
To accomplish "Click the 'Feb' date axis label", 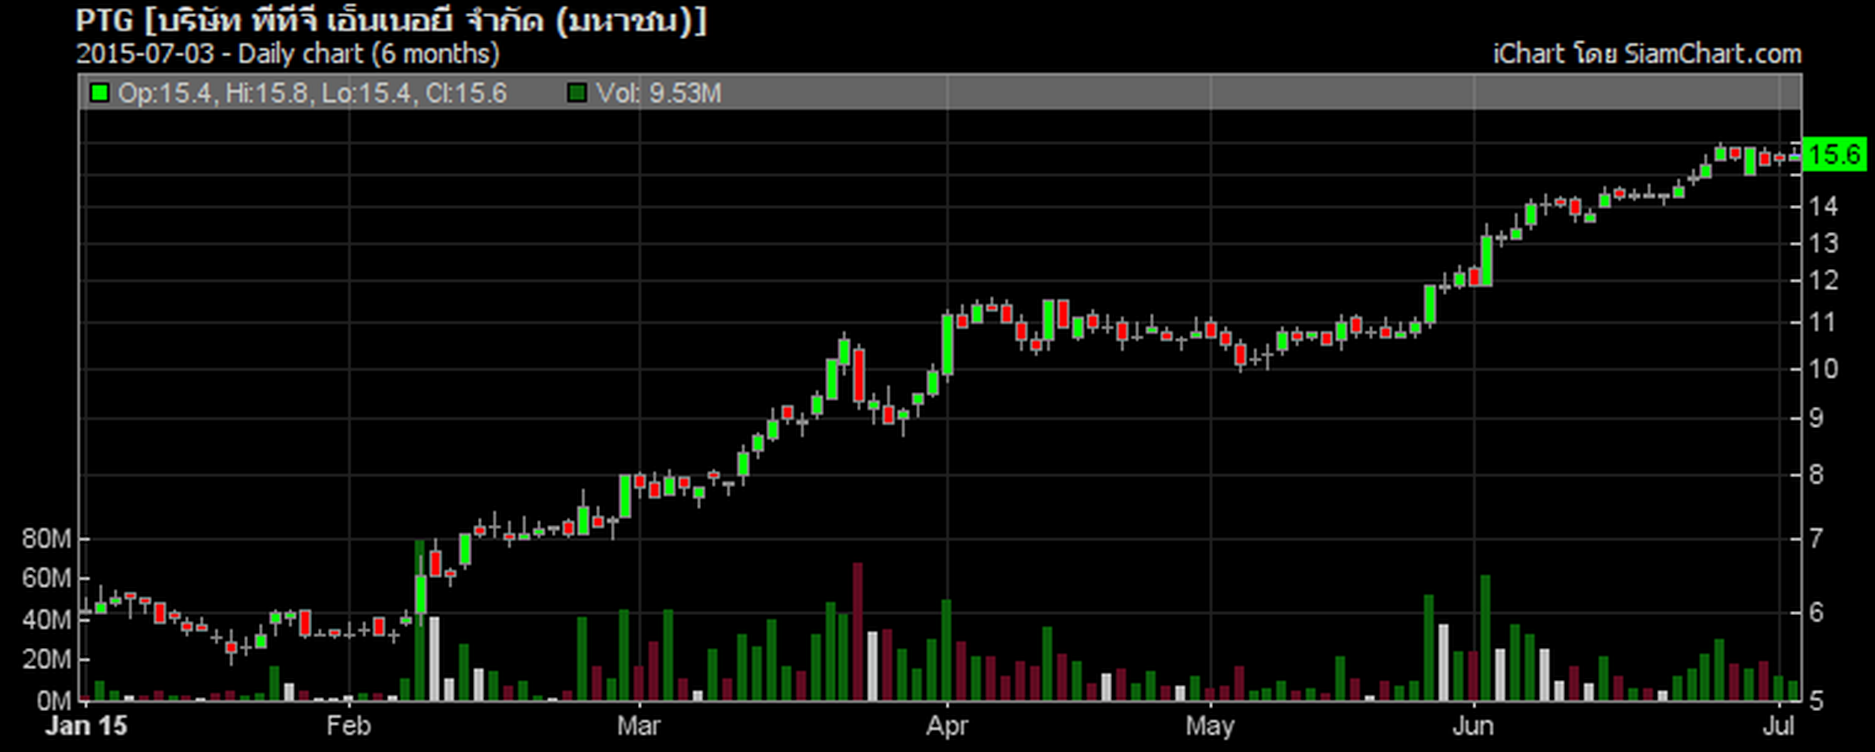I will (x=348, y=725).
